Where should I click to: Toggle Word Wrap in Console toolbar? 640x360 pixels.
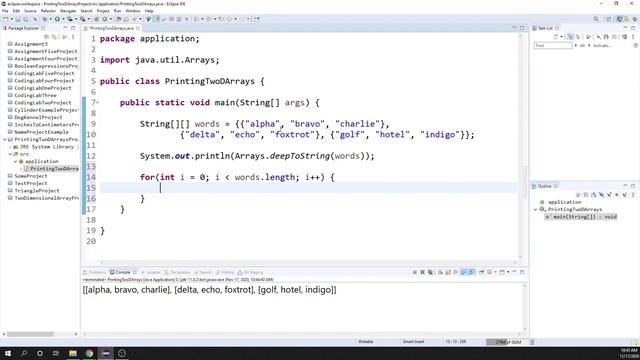pyautogui.click(x=456, y=272)
